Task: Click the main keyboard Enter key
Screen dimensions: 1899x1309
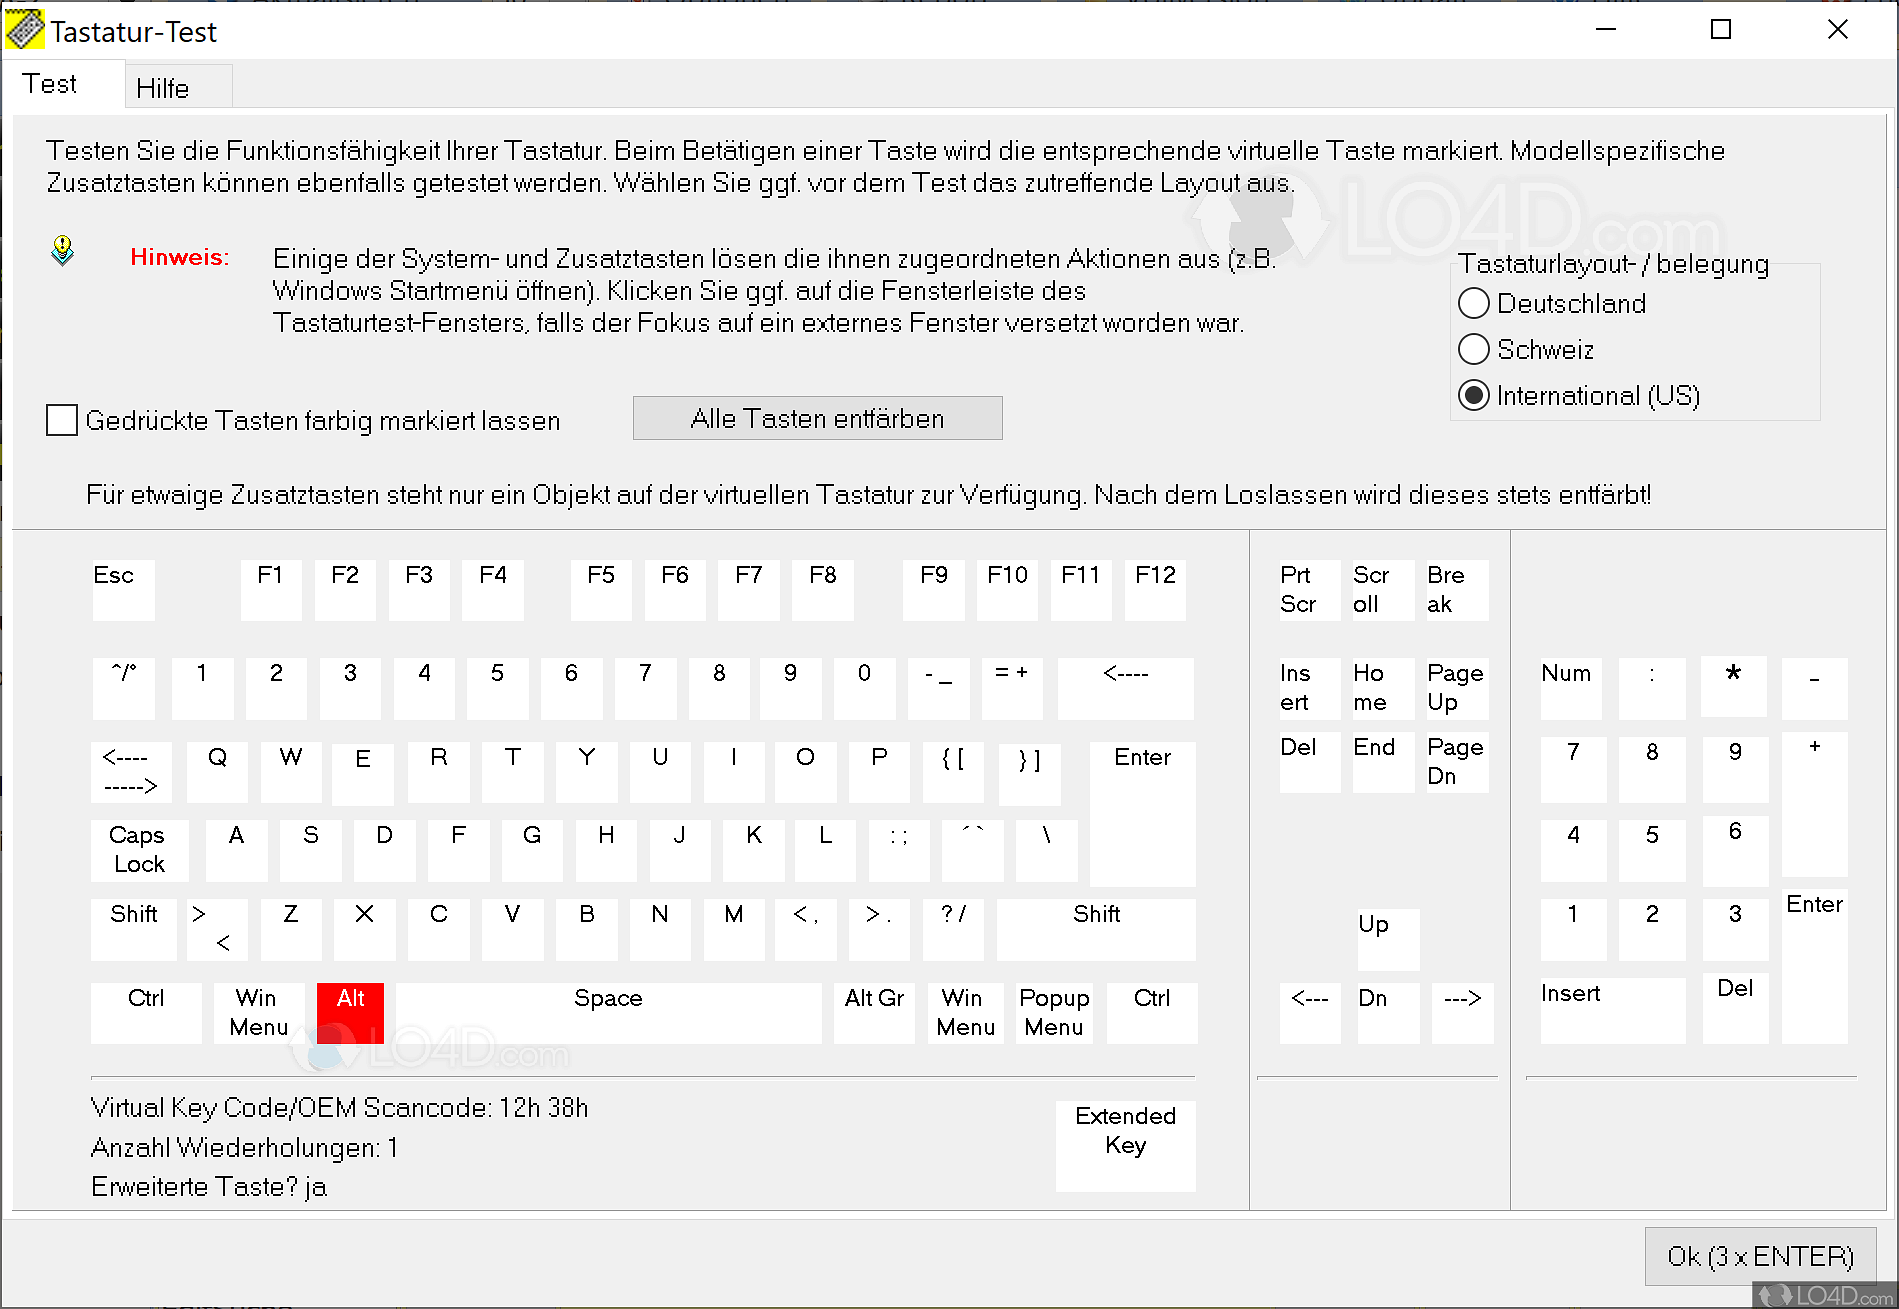Action: point(1143,813)
